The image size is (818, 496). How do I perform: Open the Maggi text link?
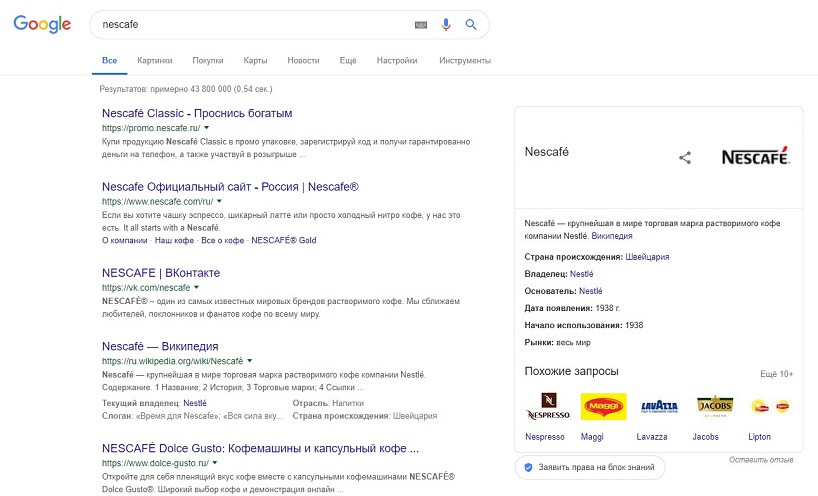592,437
